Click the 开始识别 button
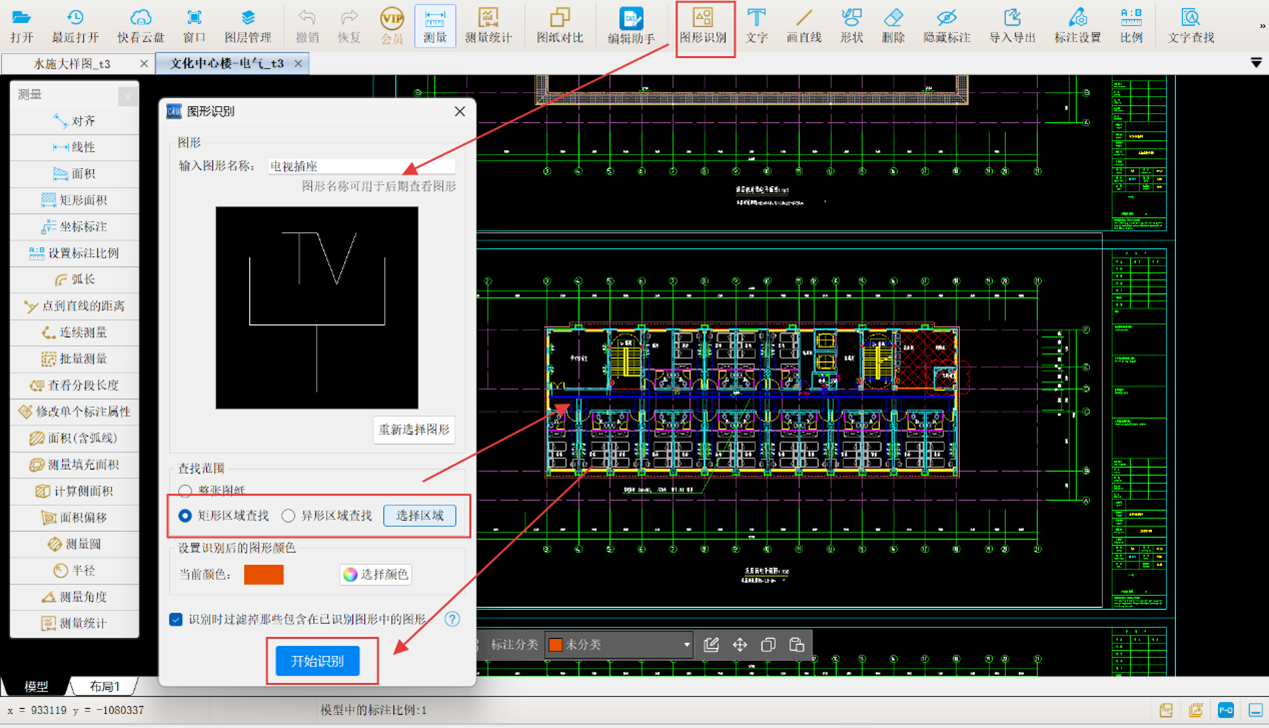The width and height of the screenshot is (1269, 728). coord(317,661)
